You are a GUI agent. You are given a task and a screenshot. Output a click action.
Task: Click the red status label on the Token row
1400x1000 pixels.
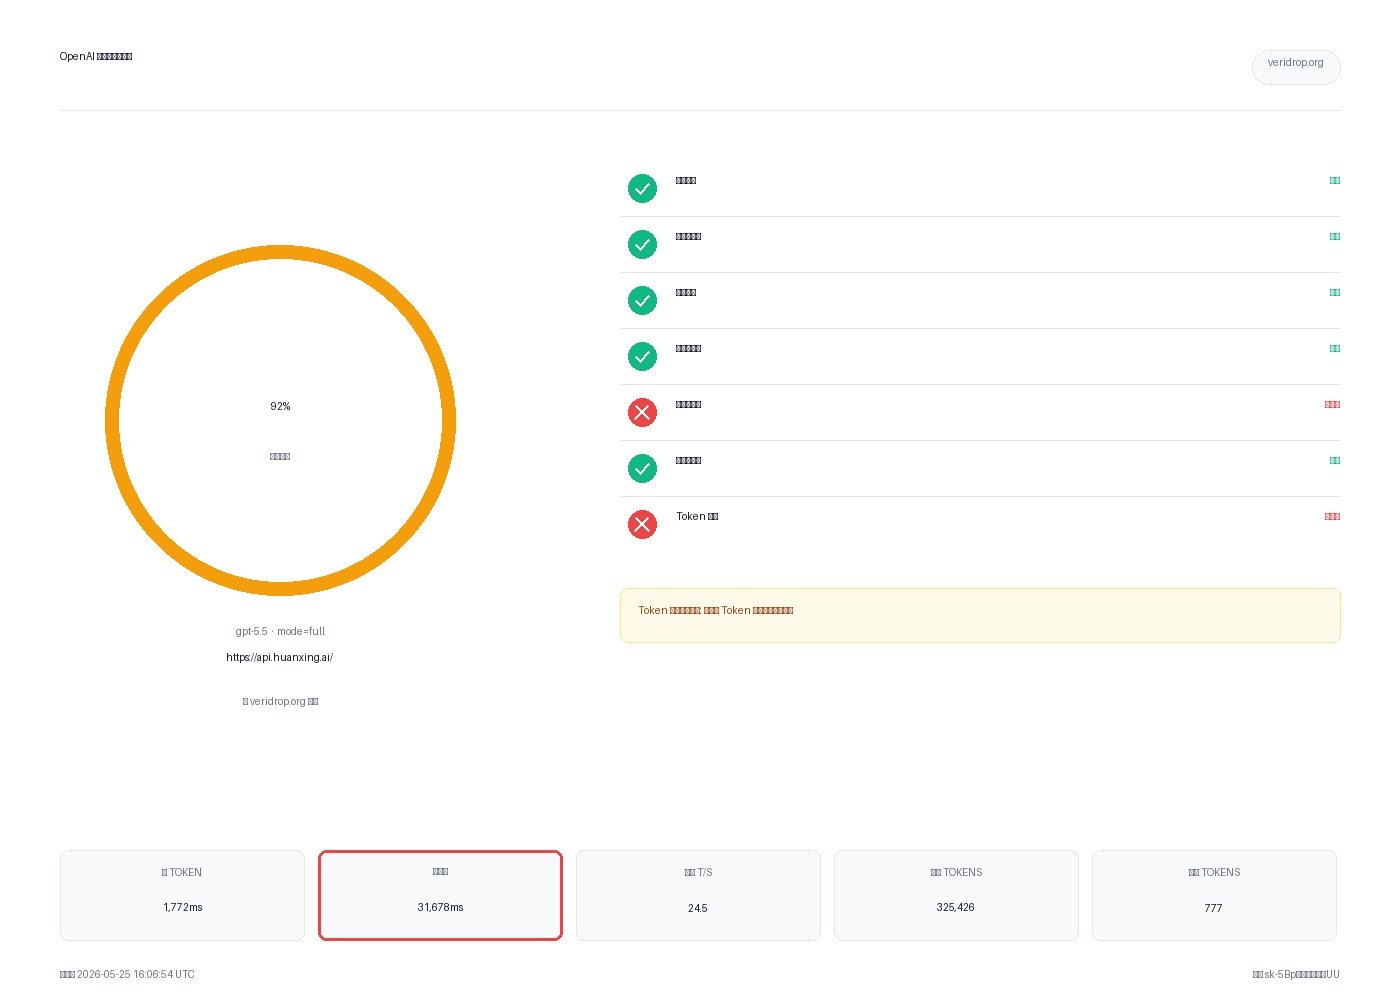pyautogui.click(x=1332, y=517)
